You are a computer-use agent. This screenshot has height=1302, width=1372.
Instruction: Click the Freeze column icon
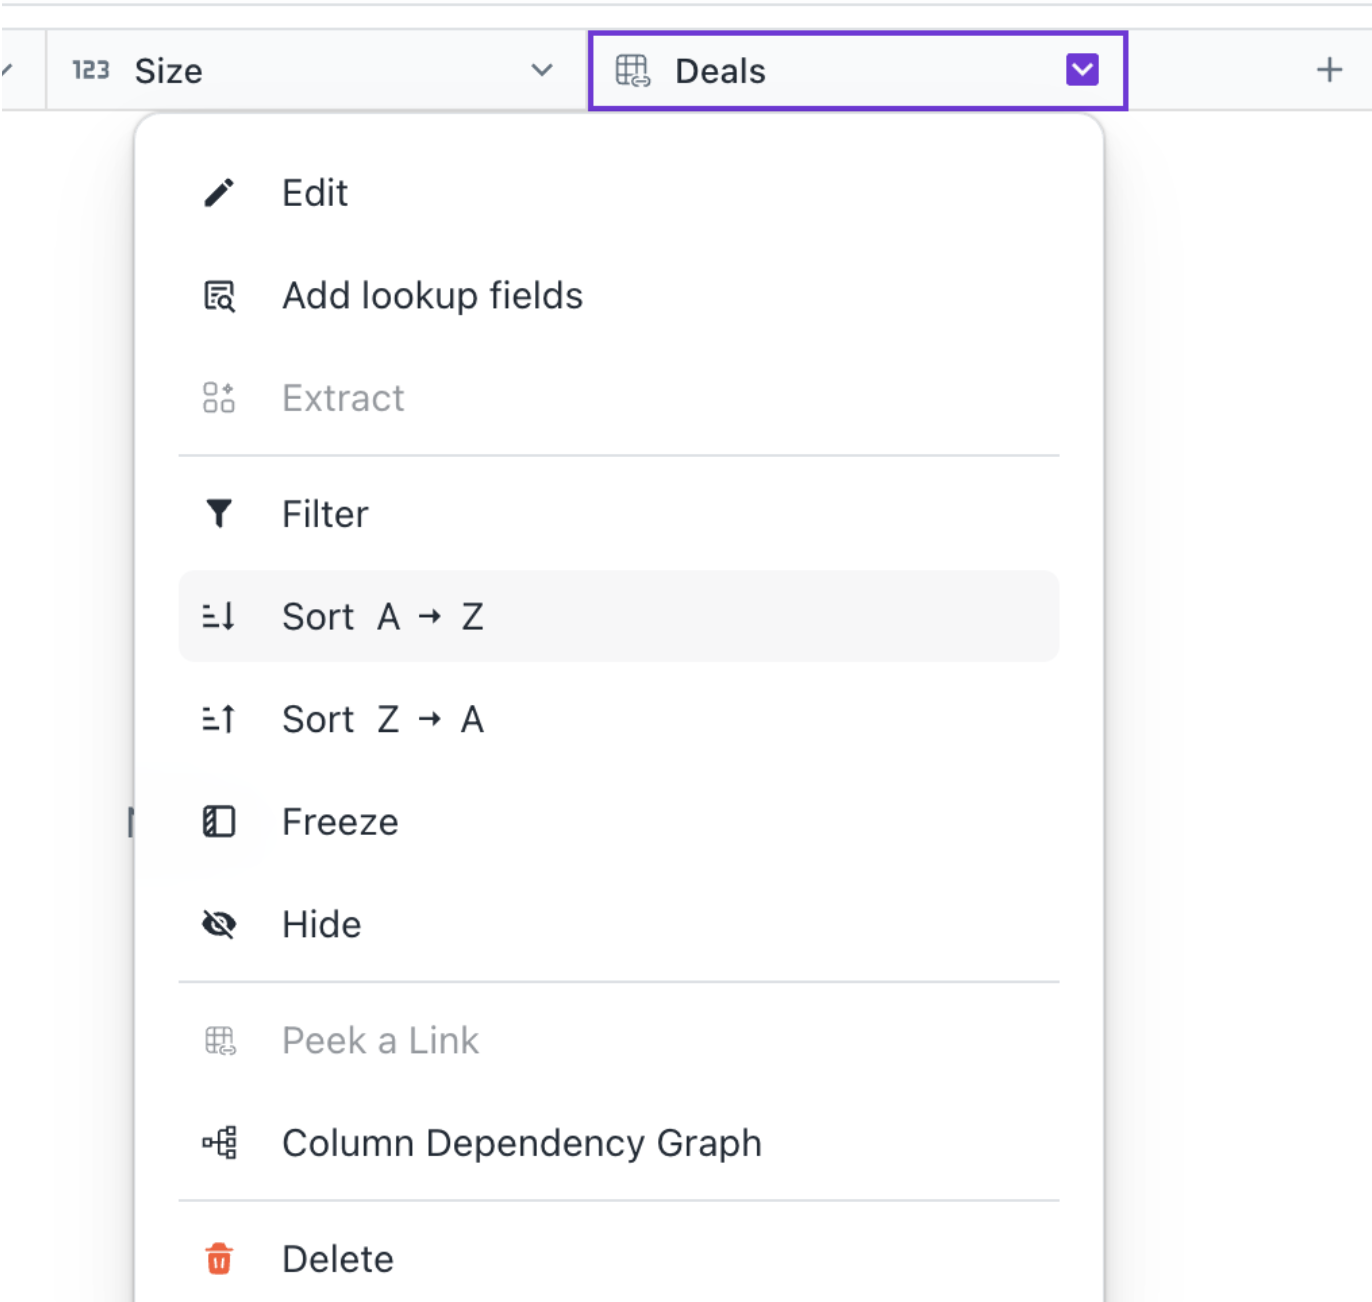click(219, 822)
